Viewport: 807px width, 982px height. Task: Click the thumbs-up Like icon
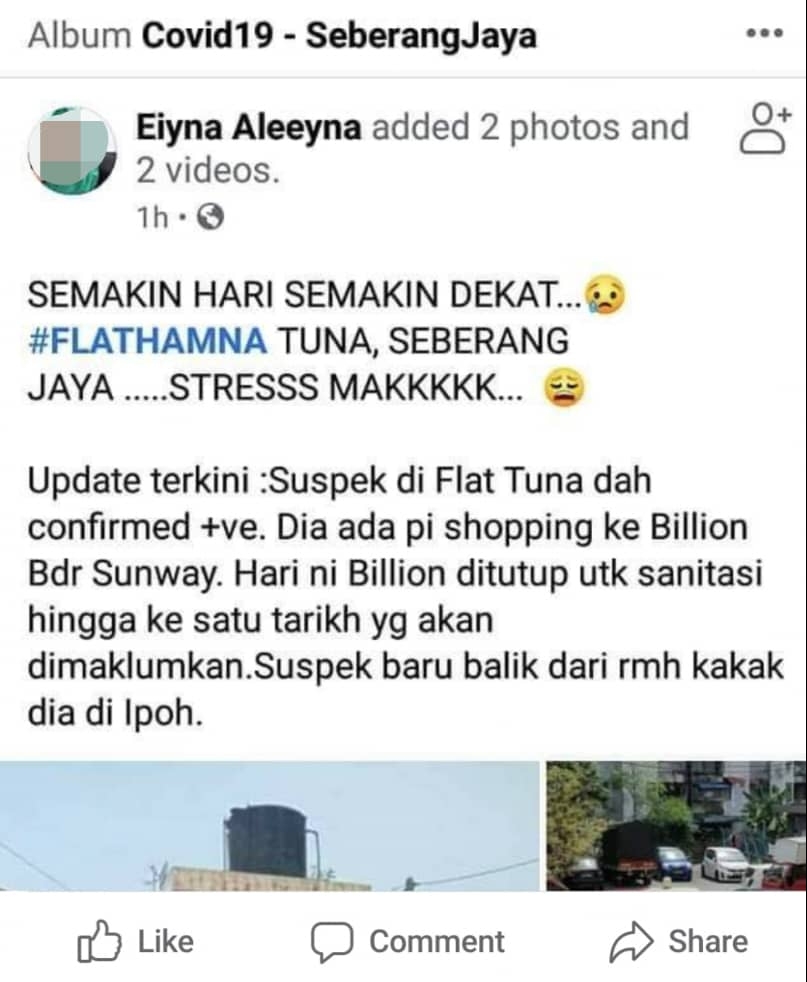(98, 941)
